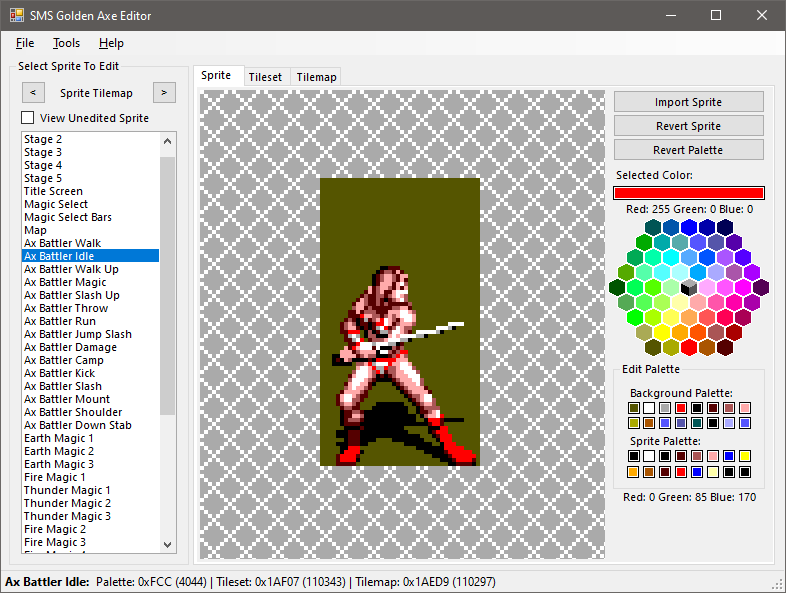Enable the View Unedited Sprite checkbox

click(28, 118)
